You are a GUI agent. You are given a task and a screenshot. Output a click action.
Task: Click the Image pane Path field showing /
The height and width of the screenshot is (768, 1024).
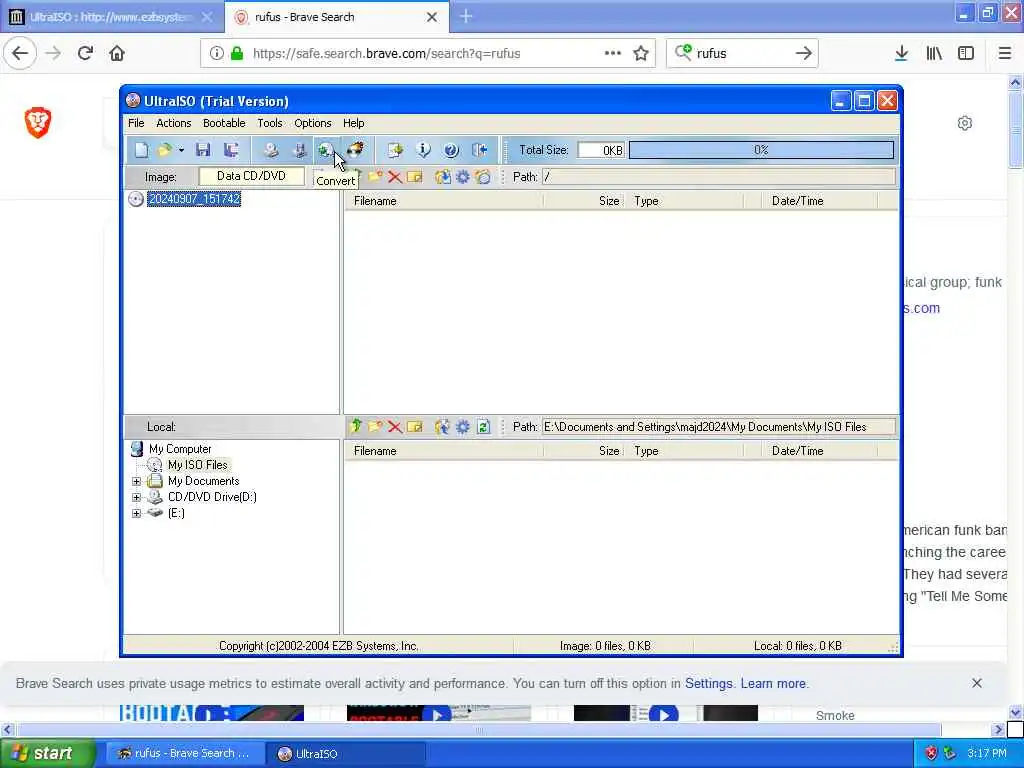coord(718,176)
